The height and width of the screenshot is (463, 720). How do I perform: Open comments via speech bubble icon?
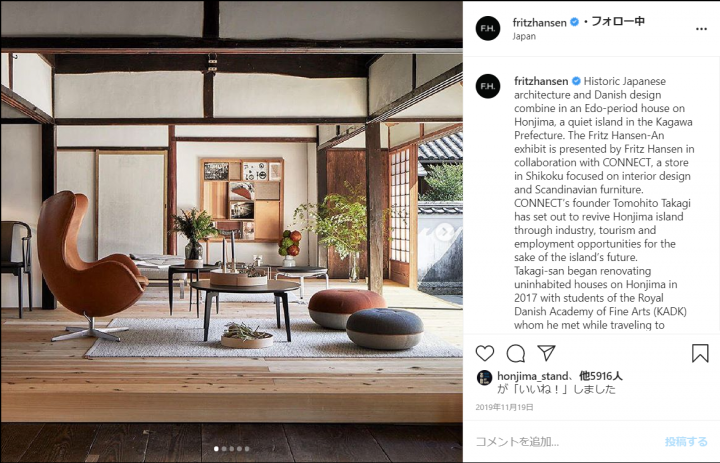[x=516, y=353]
